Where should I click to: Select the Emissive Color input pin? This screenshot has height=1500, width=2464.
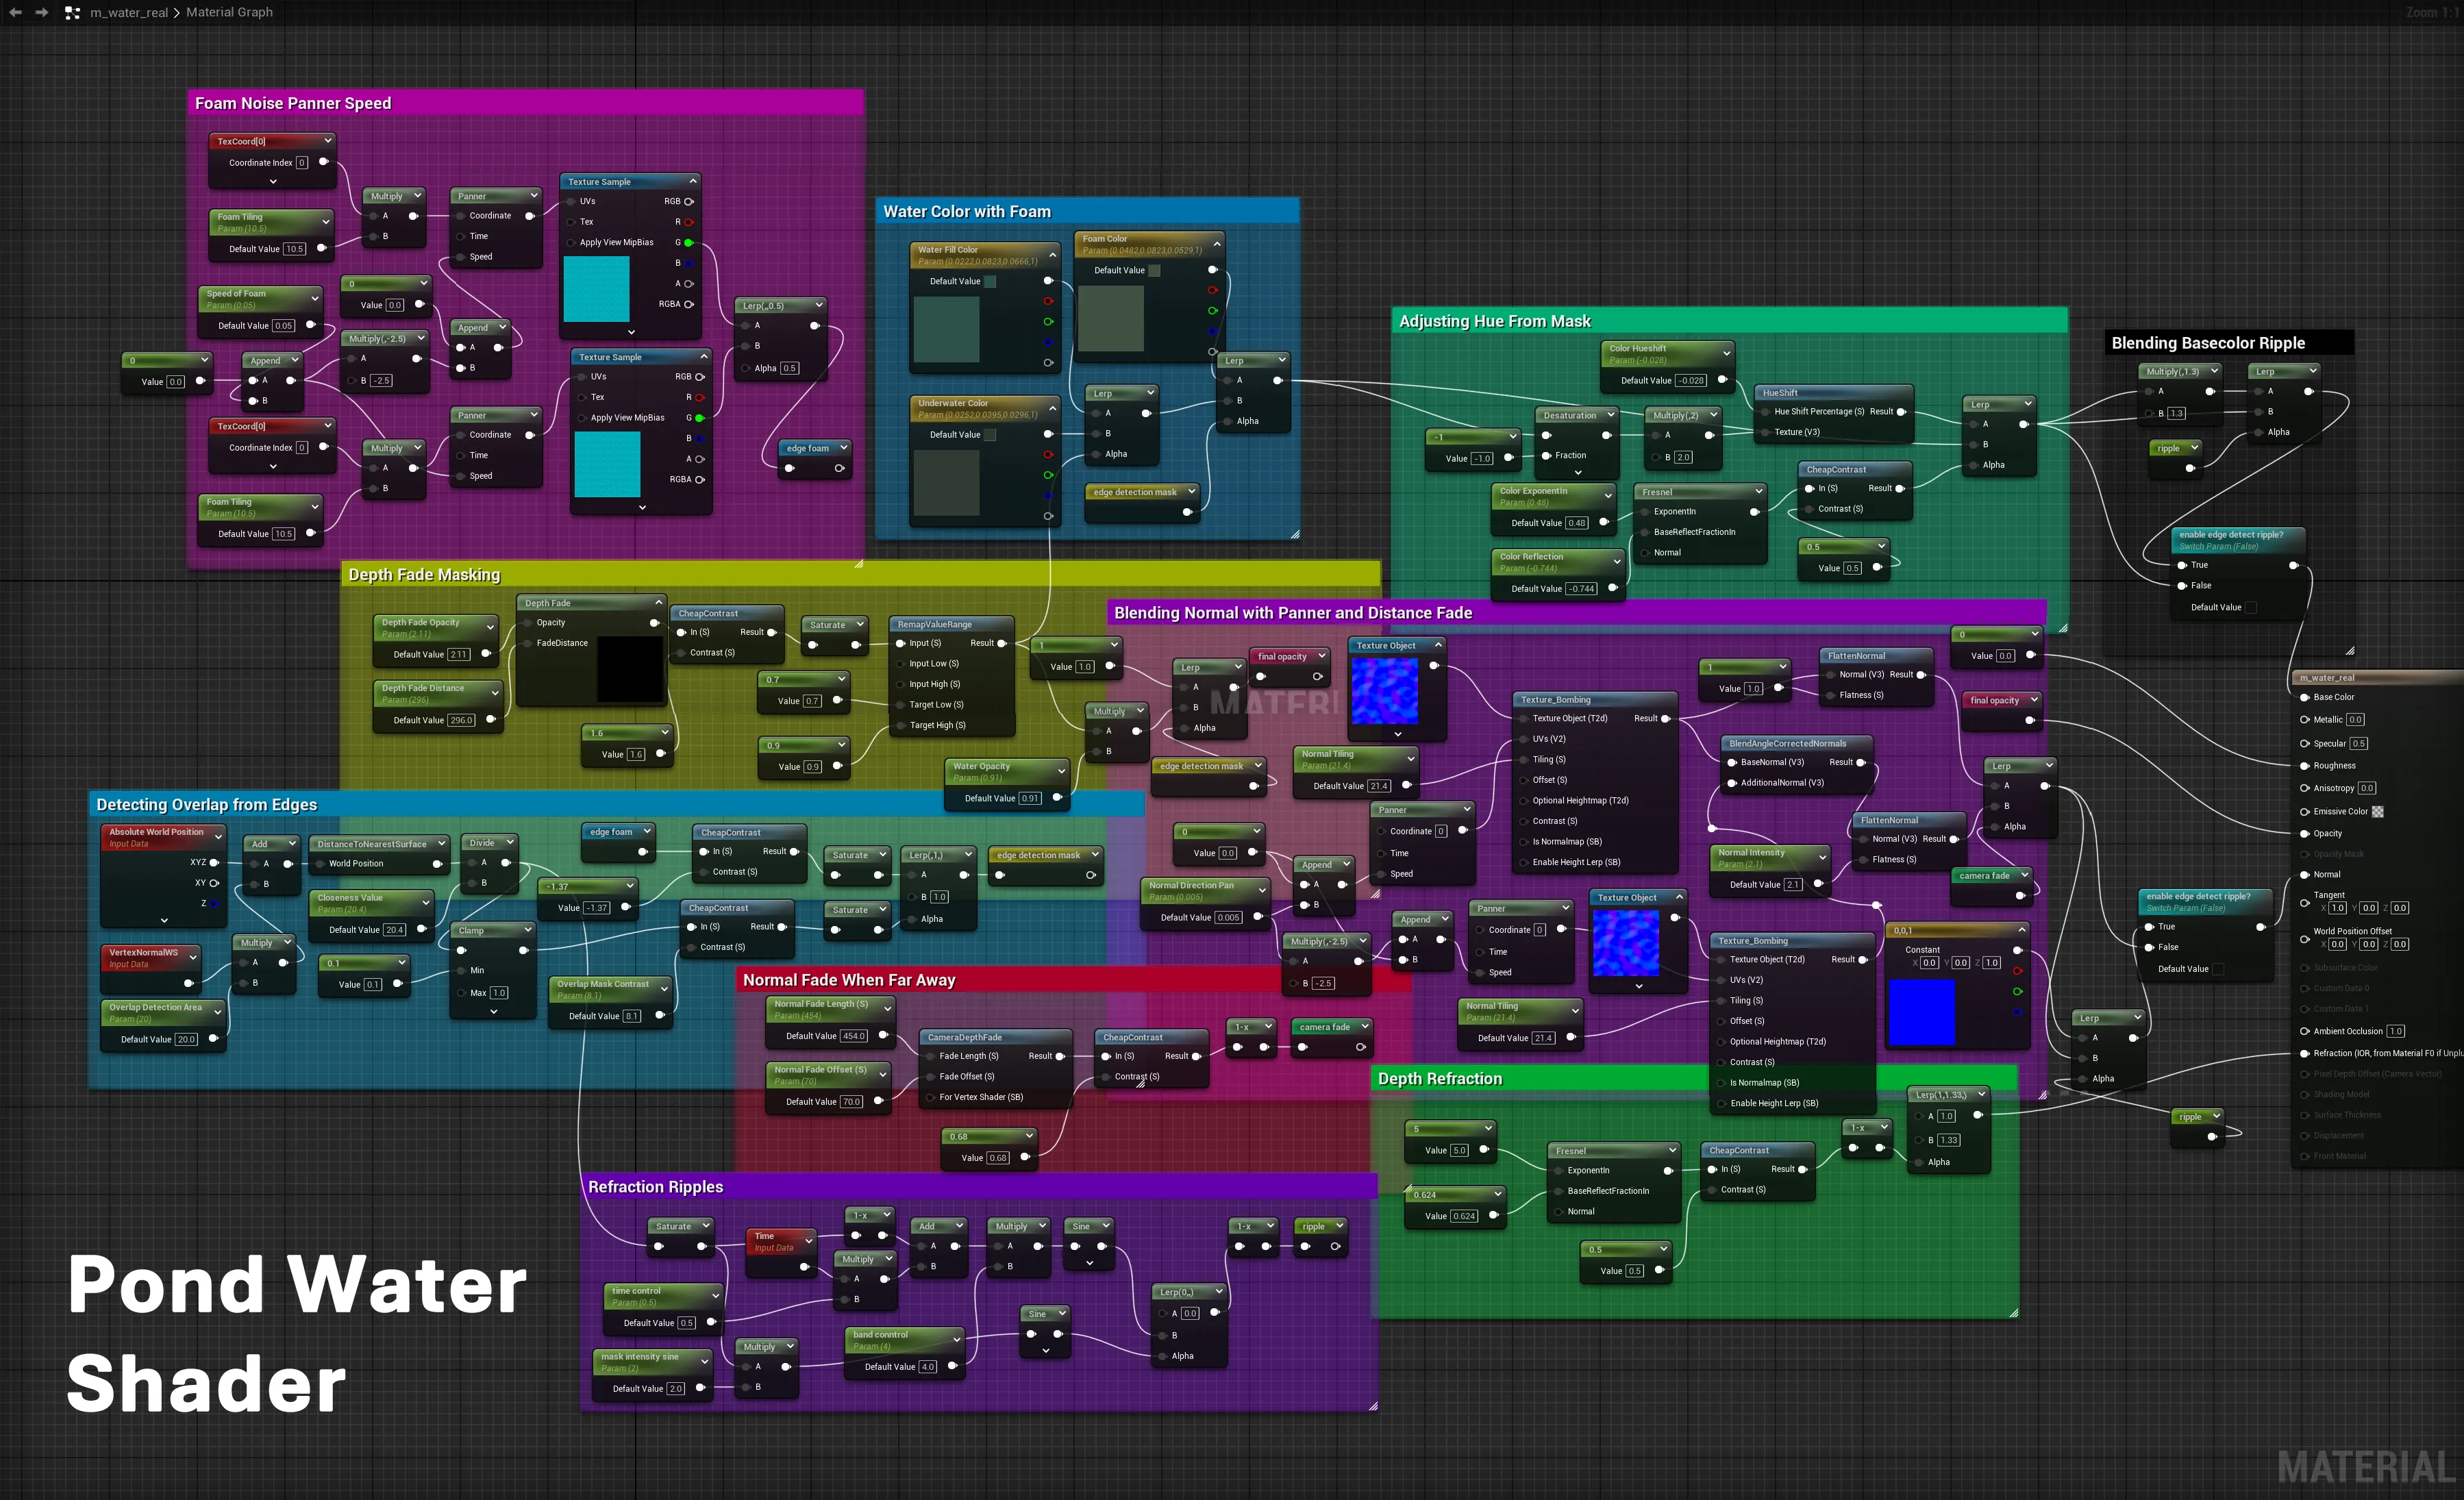click(x=2305, y=811)
